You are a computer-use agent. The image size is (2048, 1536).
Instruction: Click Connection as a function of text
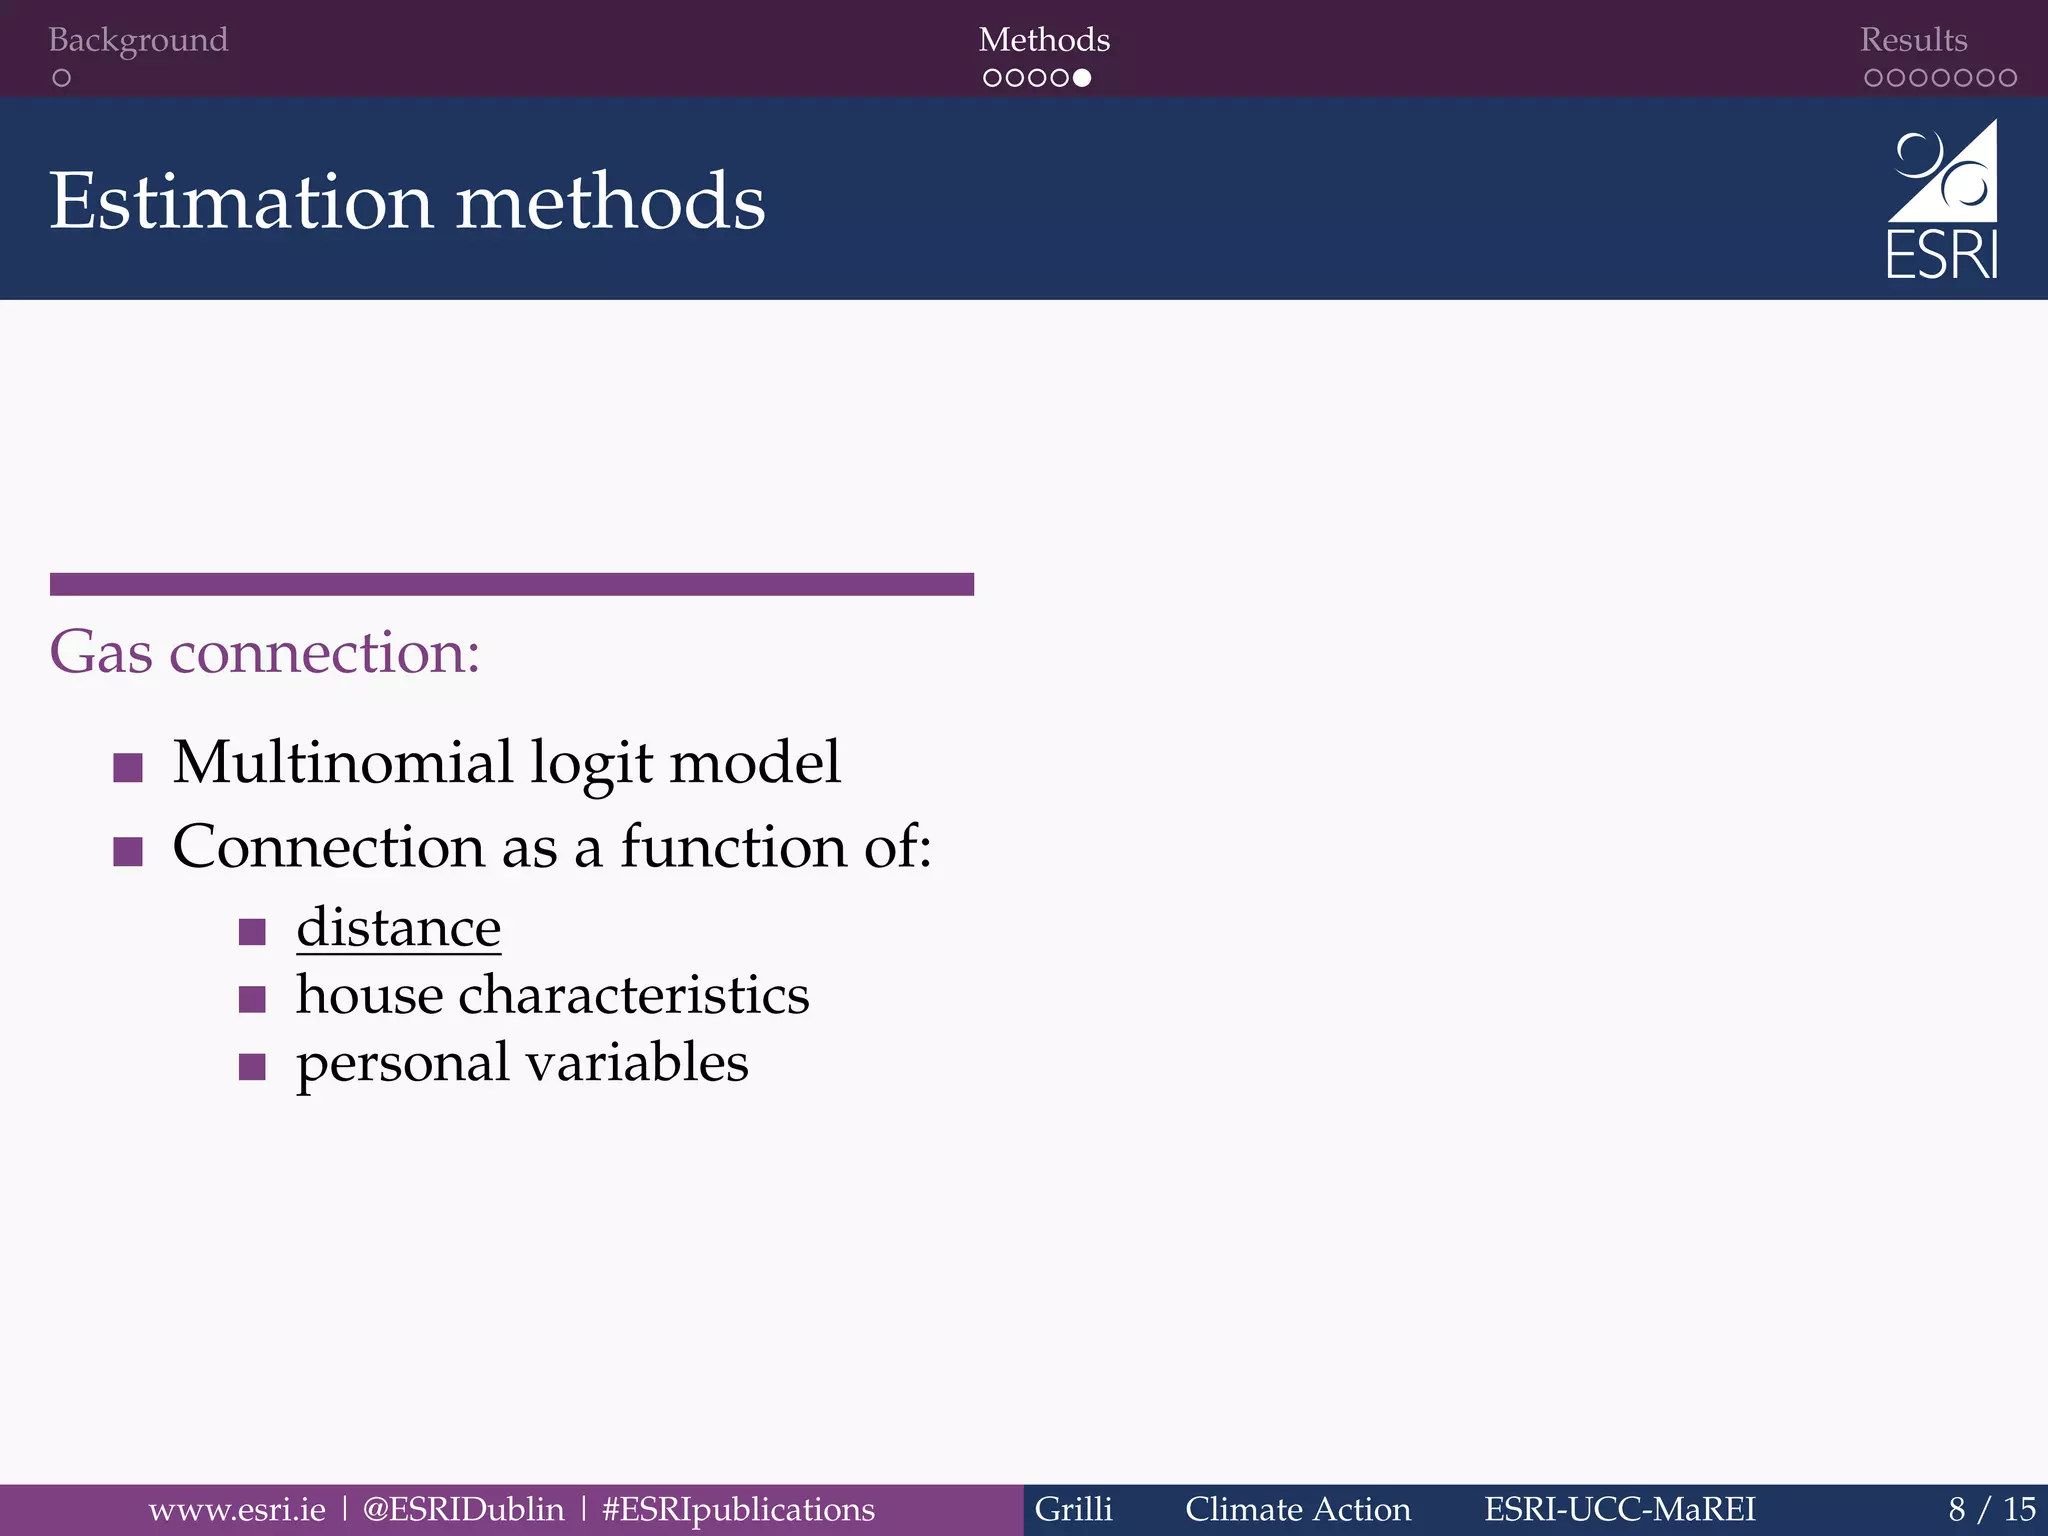[x=552, y=846]
